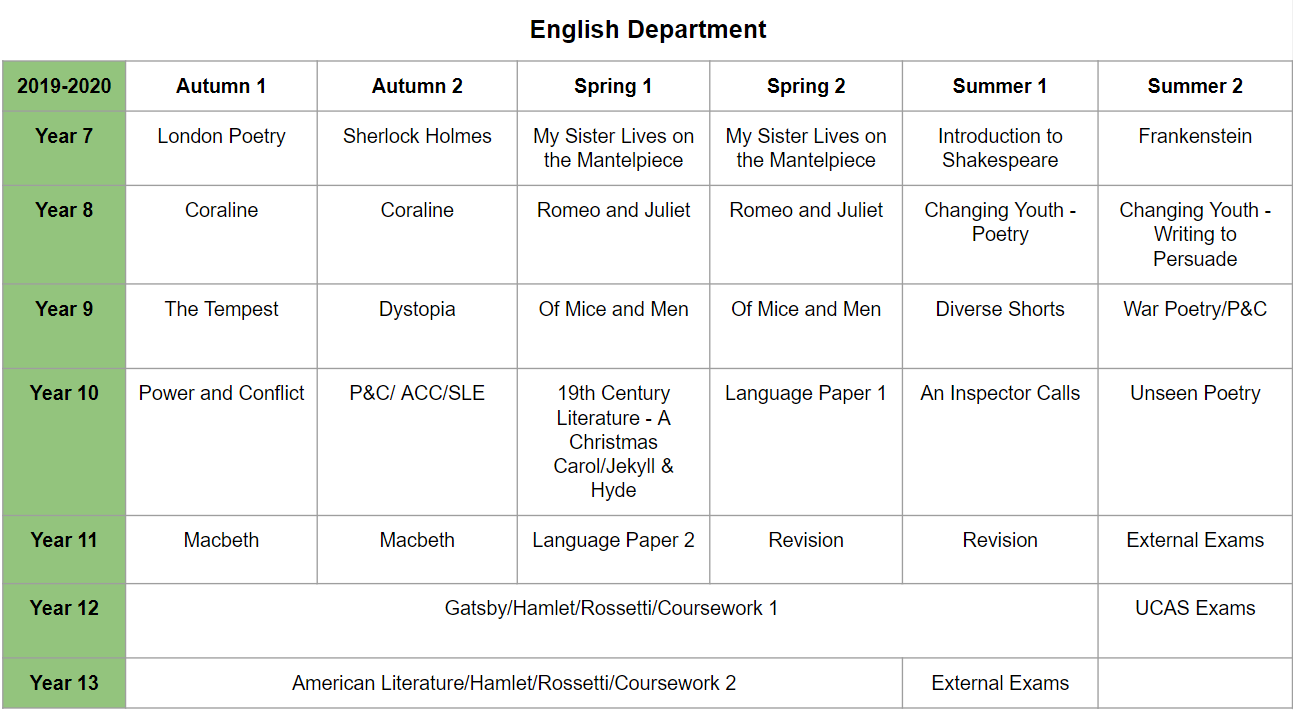Select the 'UCAS Exams' cell
This screenshot has width=1293, height=710.
coord(1195,620)
